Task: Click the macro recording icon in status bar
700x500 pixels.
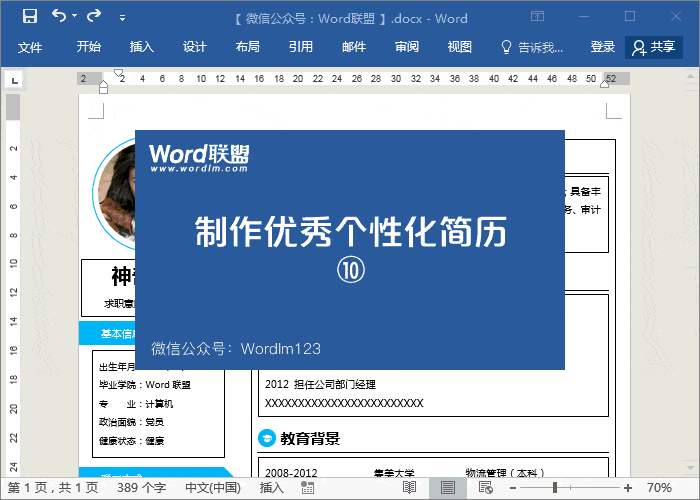Action: click(x=307, y=488)
